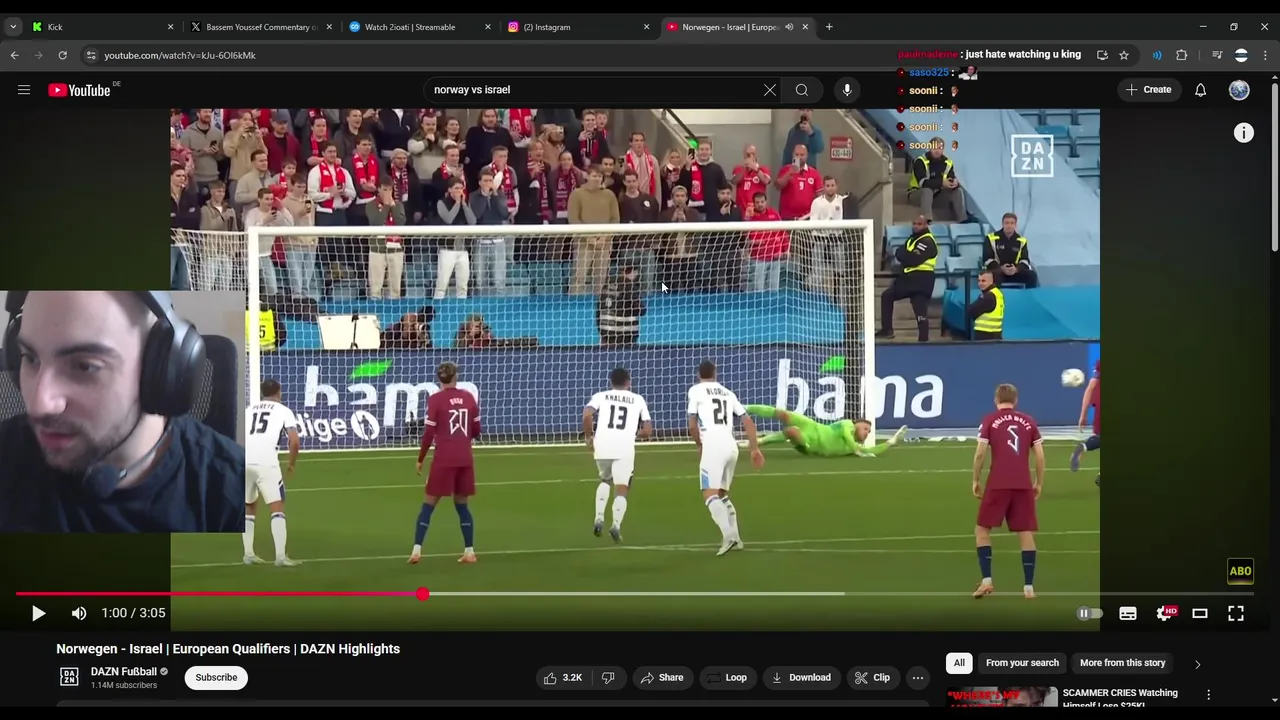The width and height of the screenshot is (1280, 720).
Task: Like the video with 3.2K likes
Action: coord(562,677)
